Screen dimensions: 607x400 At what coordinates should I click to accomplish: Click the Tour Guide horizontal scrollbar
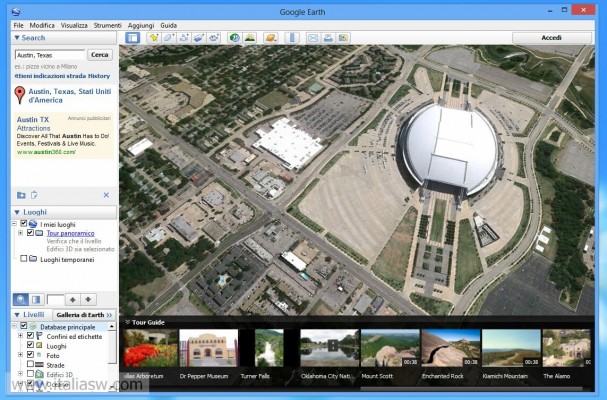click(x=471, y=388)
